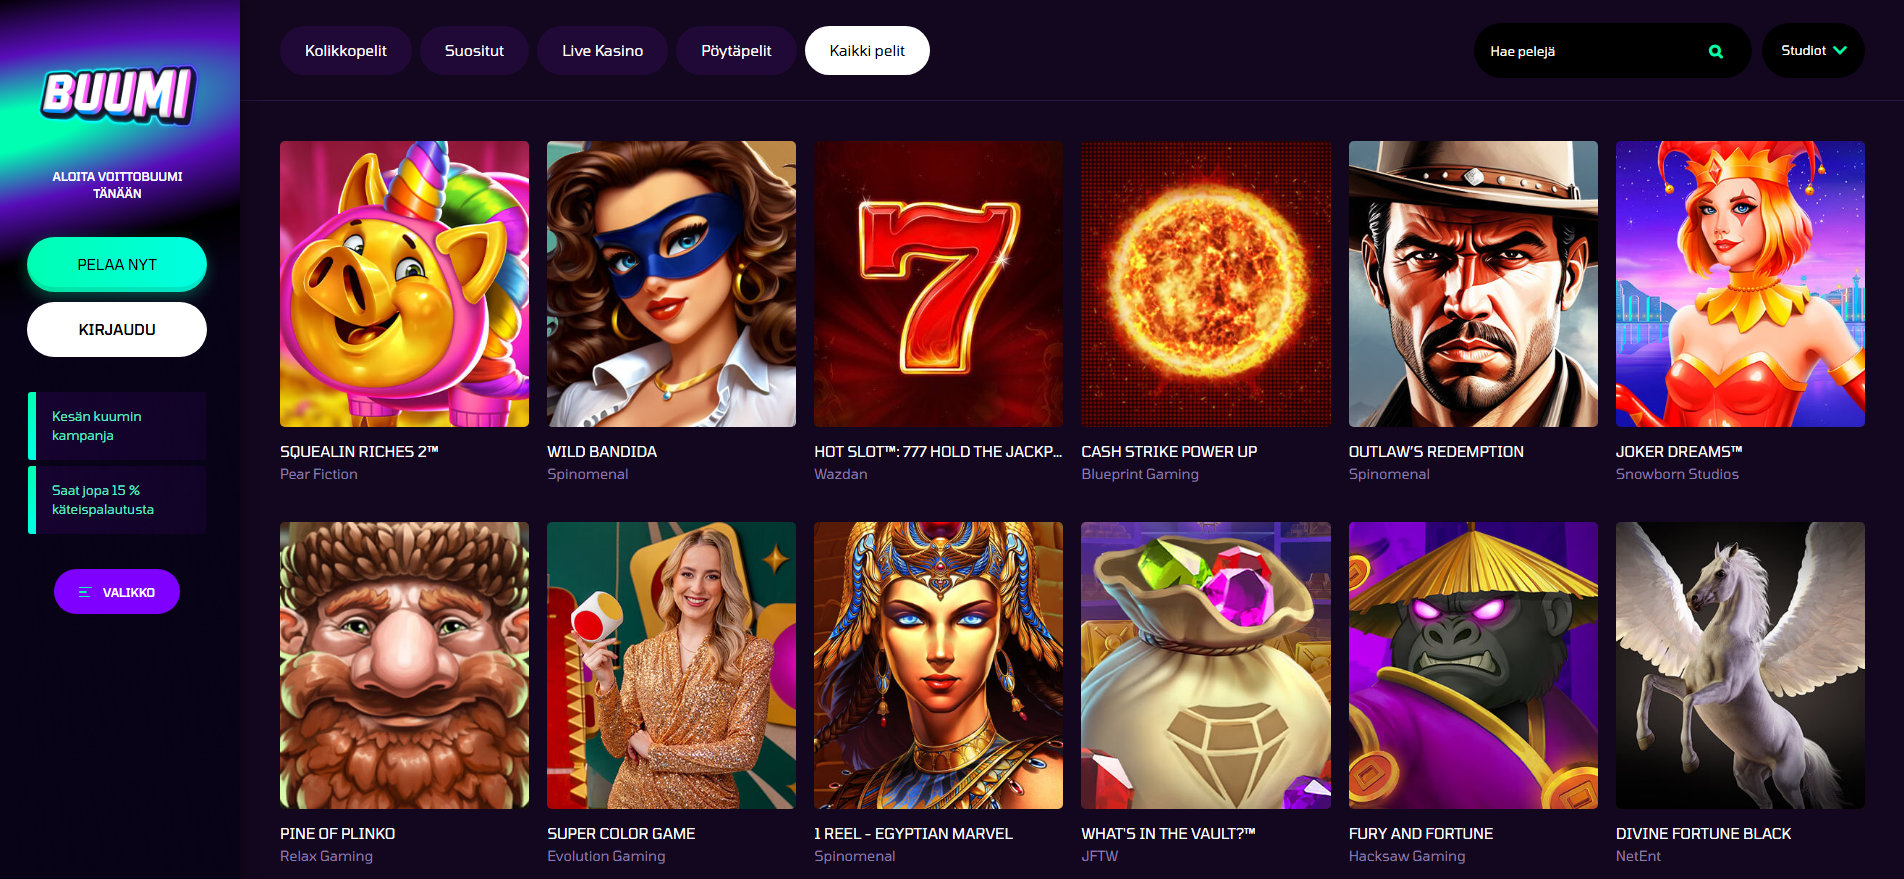Open the Squealin Riches 2 game

(403, 283)
